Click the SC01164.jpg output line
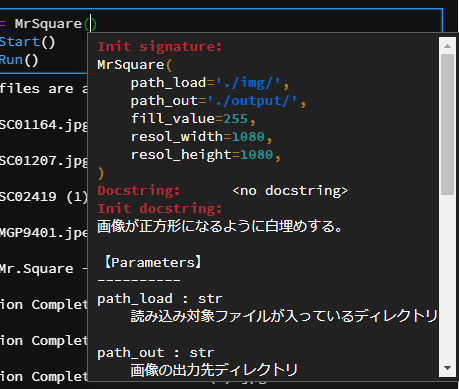Image resolution: width=459 pixels, height=389 pixels. click(x=44, y=125)
